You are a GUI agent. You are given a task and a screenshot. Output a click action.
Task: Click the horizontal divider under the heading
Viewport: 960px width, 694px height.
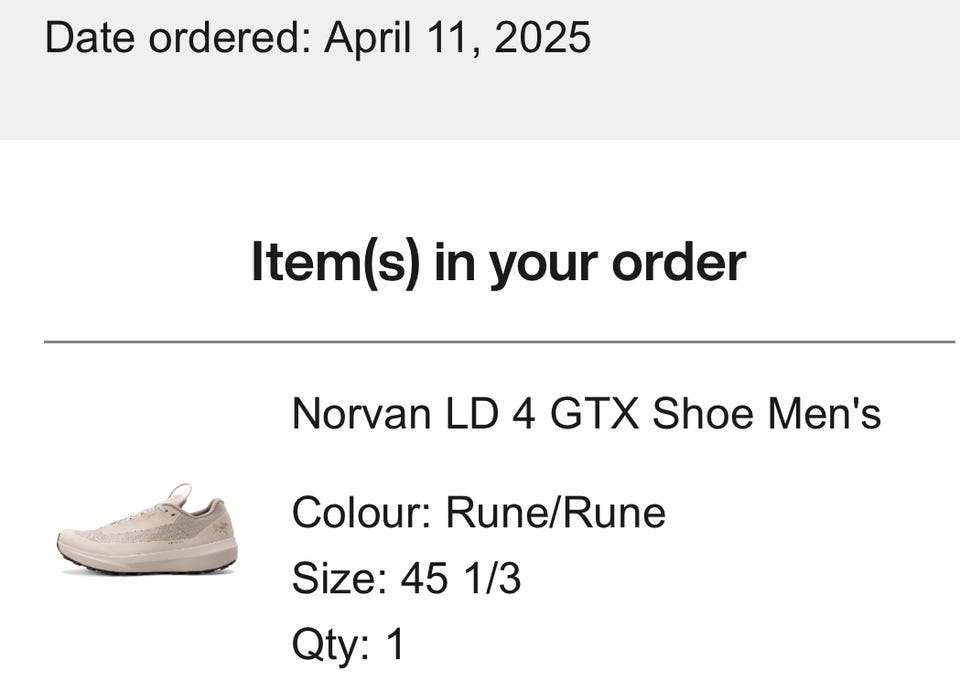click(x=498, y=342)
